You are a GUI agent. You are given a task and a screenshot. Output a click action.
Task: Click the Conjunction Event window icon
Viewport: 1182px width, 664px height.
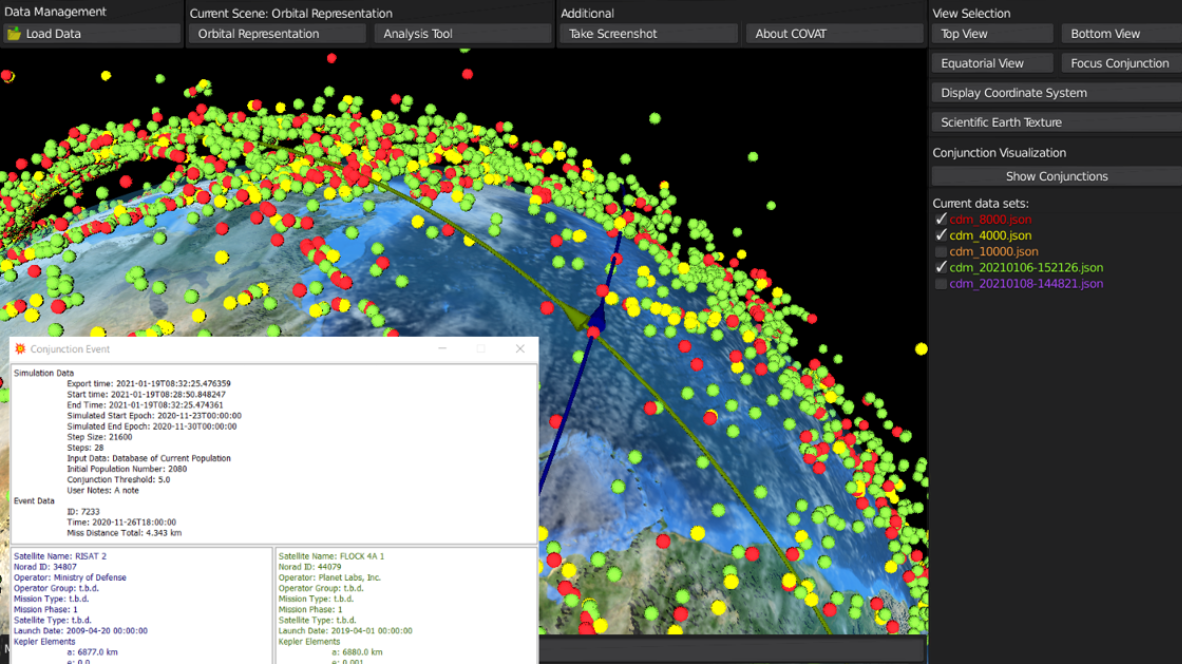tap(20, 349)
